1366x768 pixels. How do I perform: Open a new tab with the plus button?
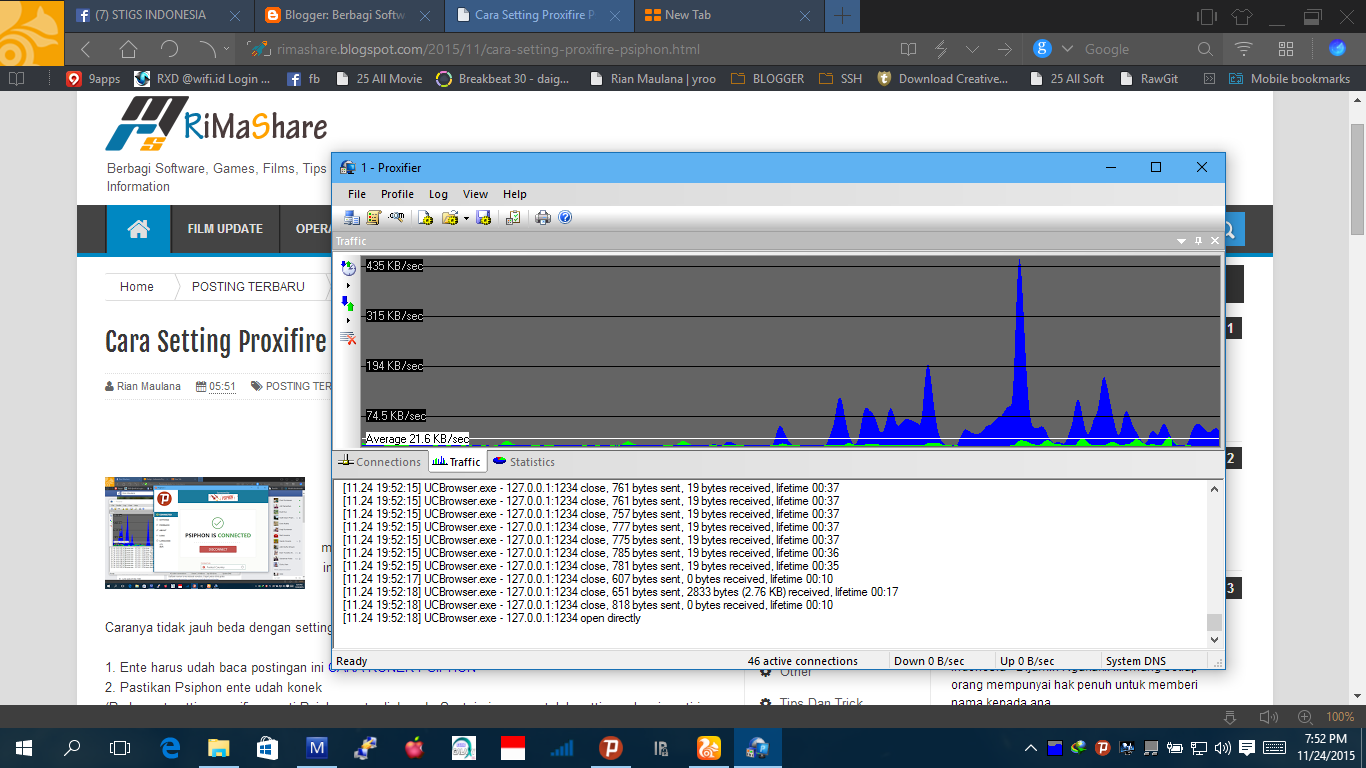click(x=843, y=15)
